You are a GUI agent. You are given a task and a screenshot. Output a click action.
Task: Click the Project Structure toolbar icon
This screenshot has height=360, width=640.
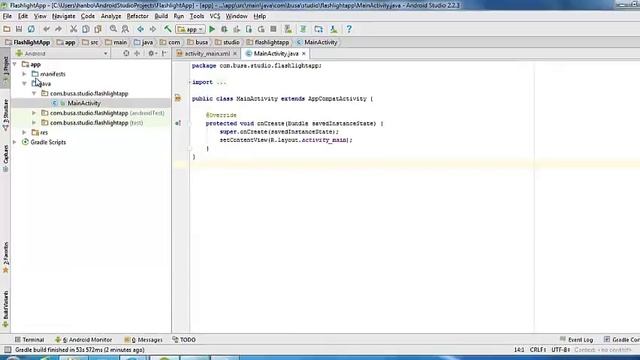(x=318, y=29)
